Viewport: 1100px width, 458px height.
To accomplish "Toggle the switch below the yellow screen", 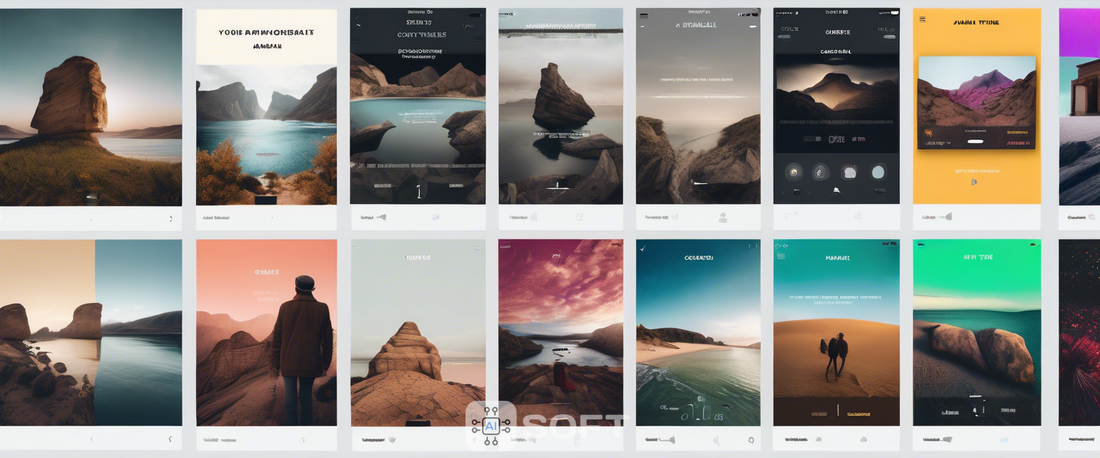I will pyautogui.click(x=947, y=217).
